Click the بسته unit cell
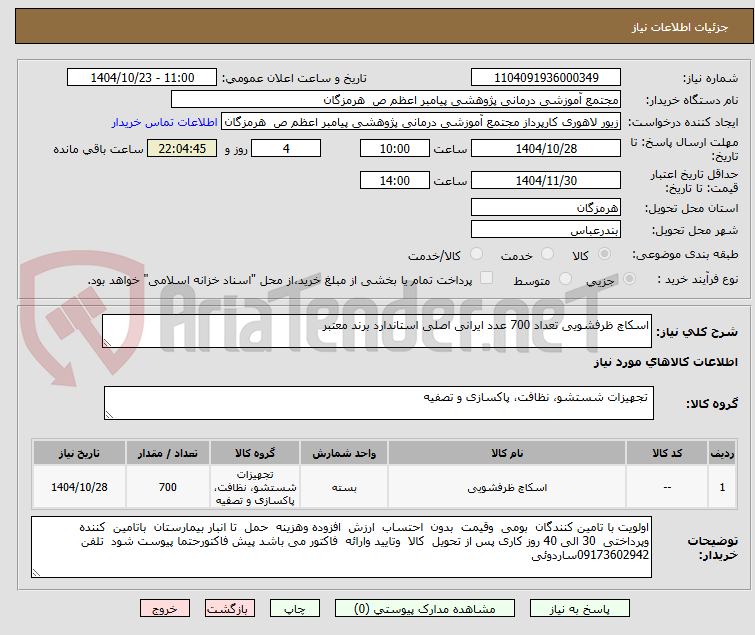This screenshot has height=635, width=755. (x=344, y=487)
